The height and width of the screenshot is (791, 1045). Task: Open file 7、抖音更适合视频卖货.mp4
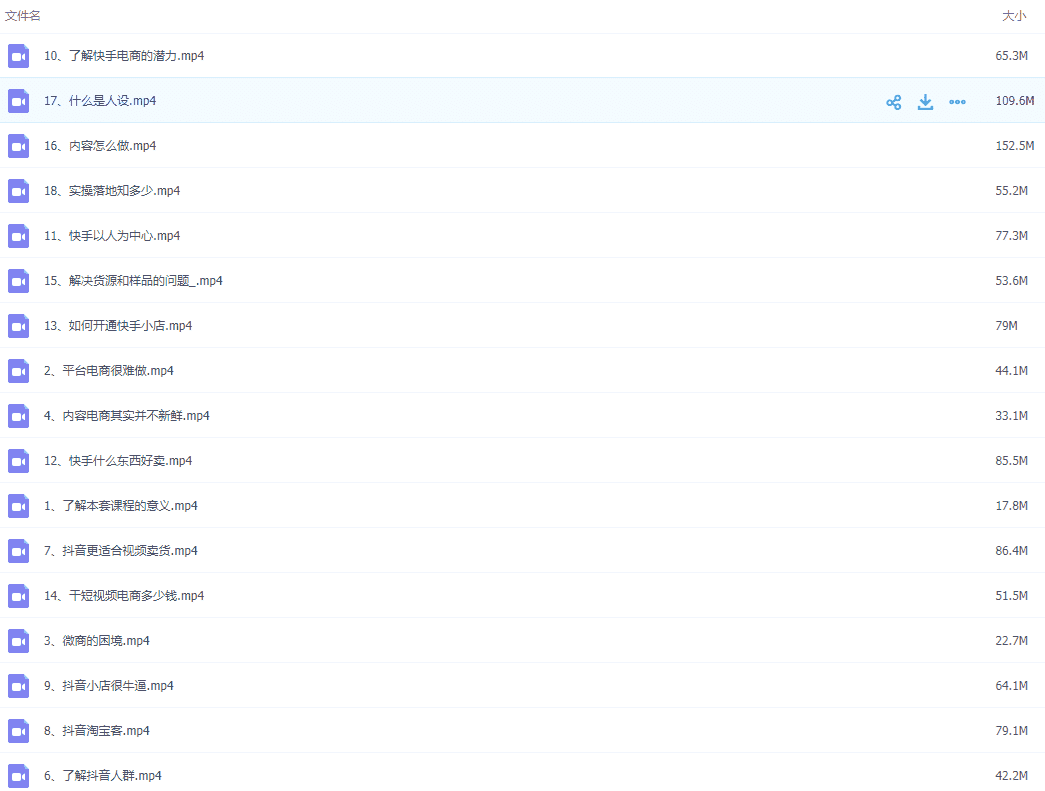[x=121, y=550]
